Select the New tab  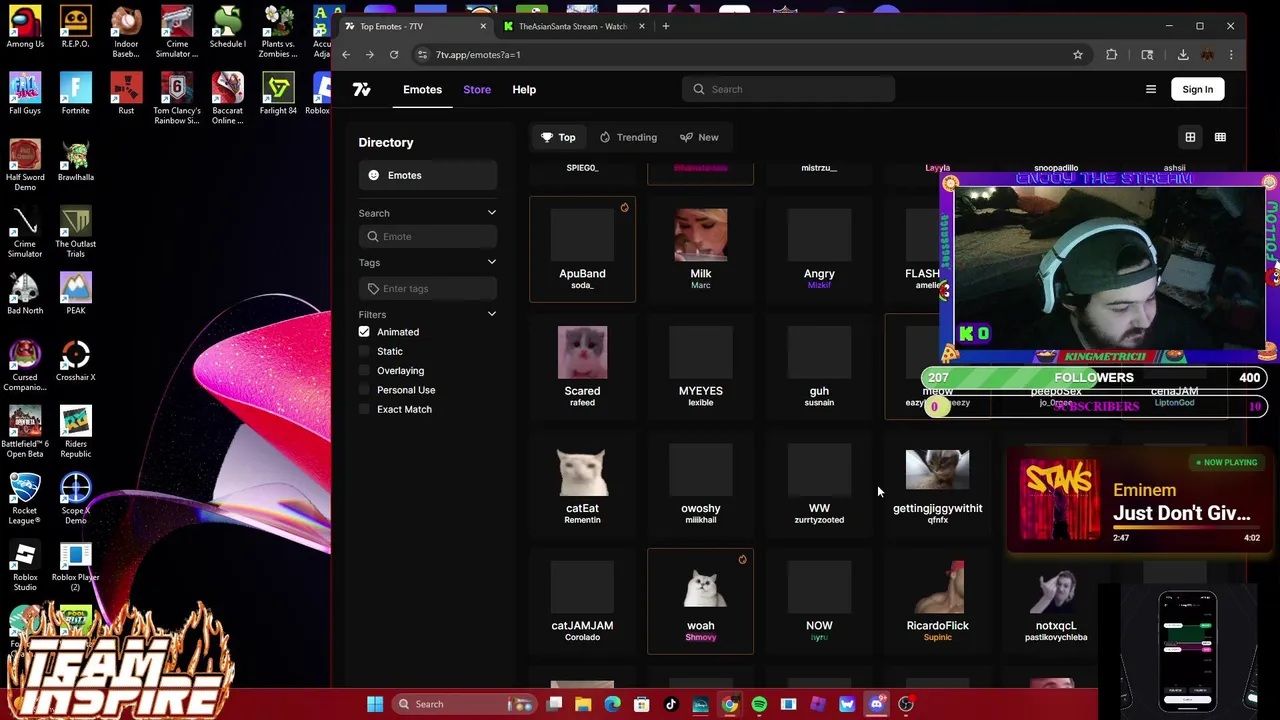coord(699,137)
